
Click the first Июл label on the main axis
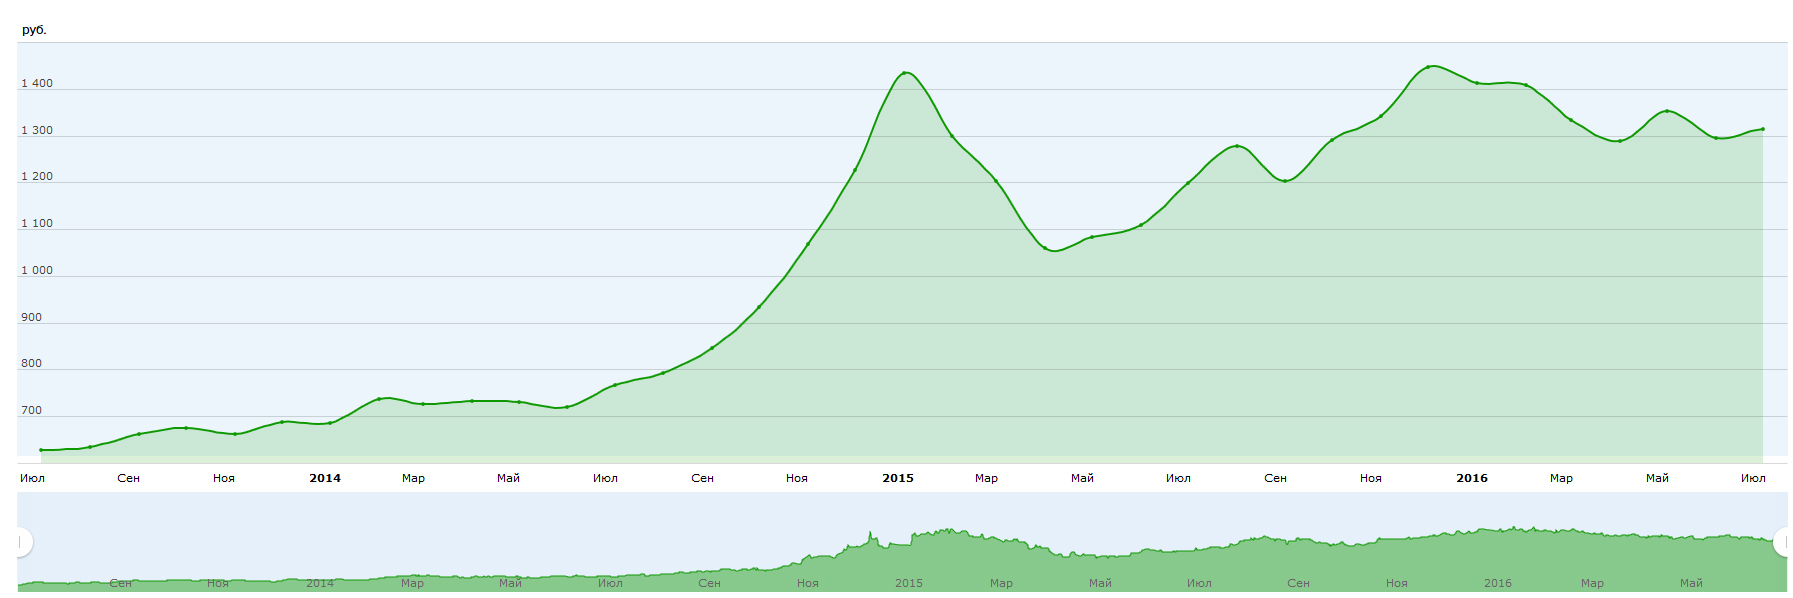coord(32,478)
